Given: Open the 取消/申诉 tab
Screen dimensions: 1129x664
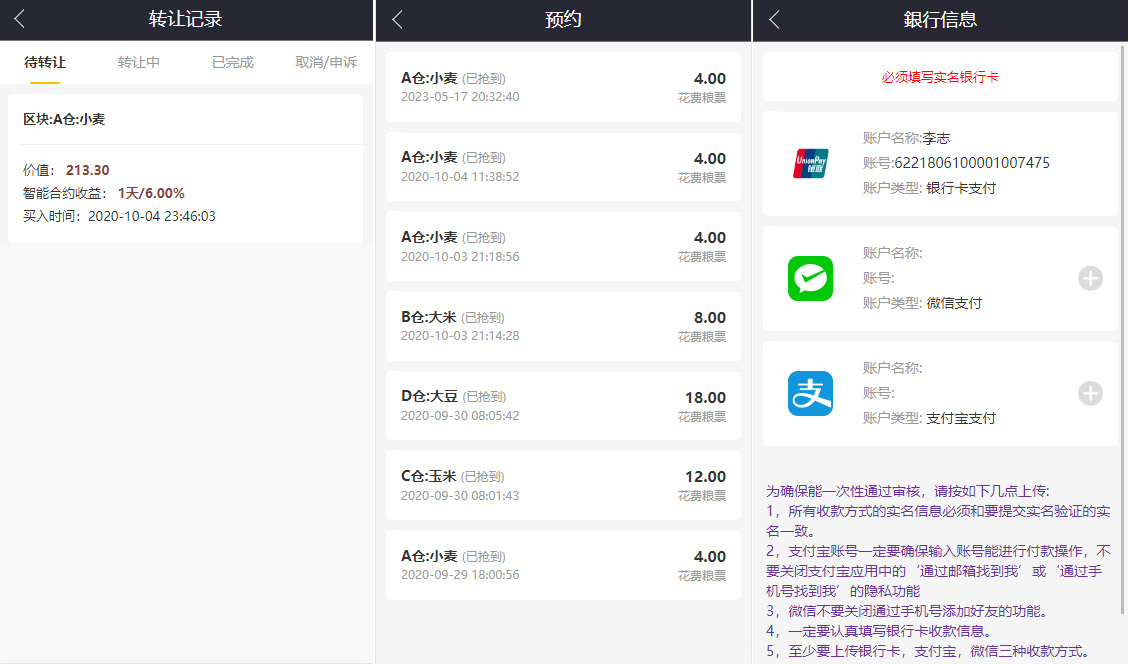Looking at the screenshot, I should click(x=326, y=62).
